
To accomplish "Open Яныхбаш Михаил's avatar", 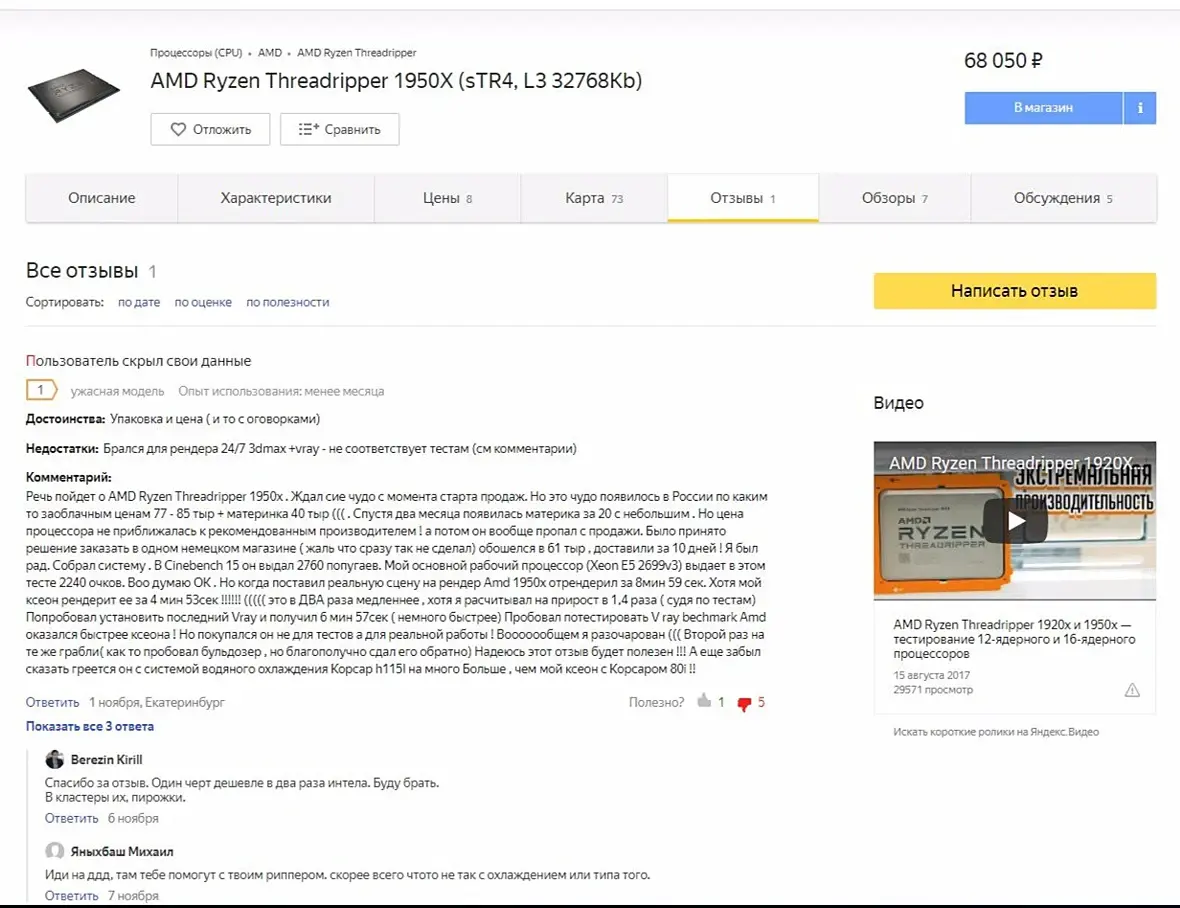I will point(54,851).
